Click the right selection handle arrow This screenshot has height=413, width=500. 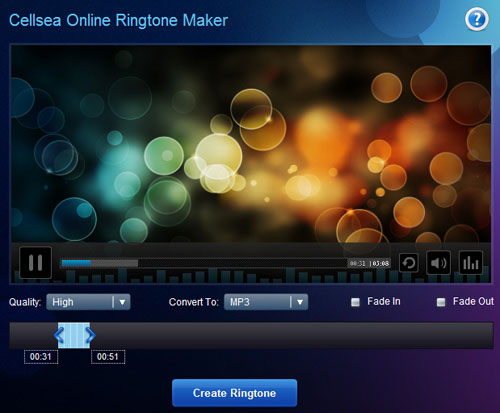click(x=90, y=335)
